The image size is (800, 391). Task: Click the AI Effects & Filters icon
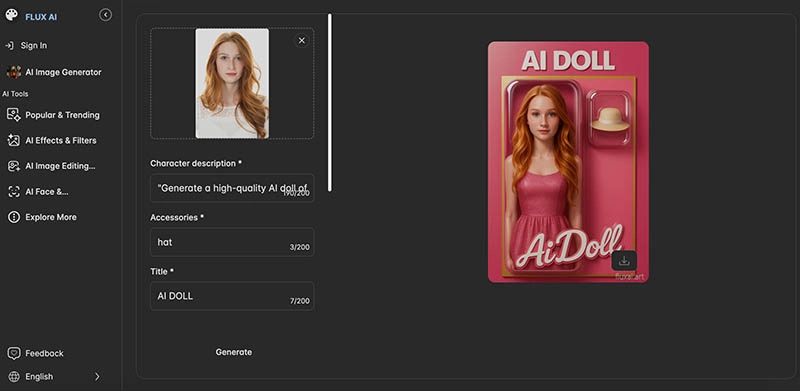pyautogui.click(x=13, y=140)
